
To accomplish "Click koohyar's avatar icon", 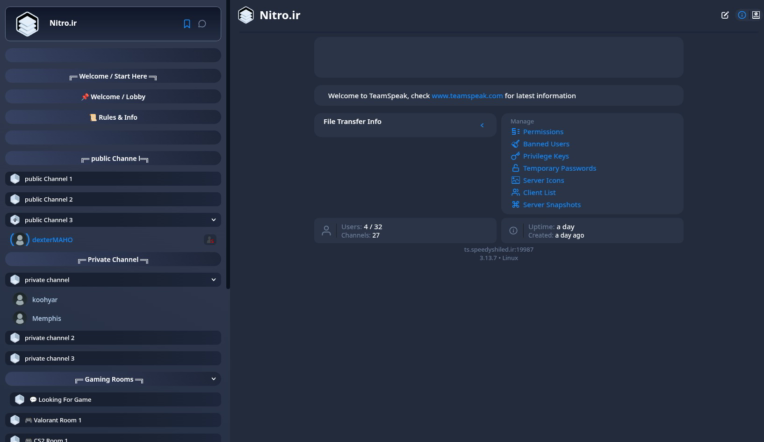I will (x=19, y=300).
